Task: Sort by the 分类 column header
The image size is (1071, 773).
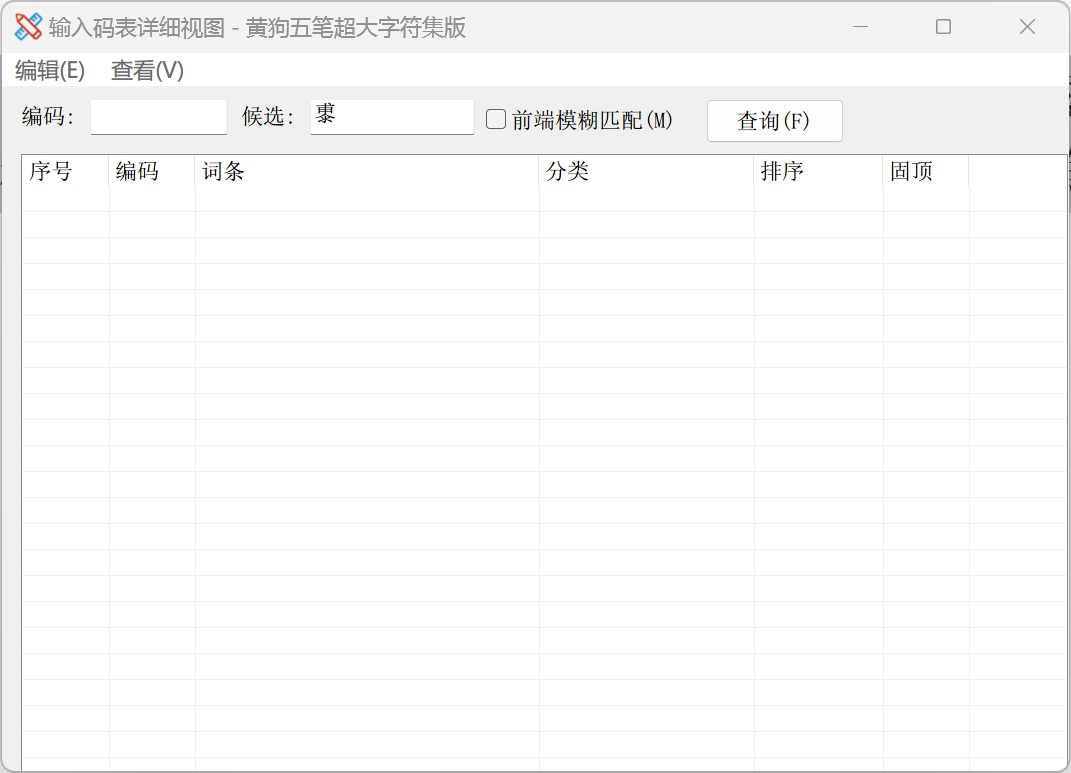Action: tap(646, 172)
